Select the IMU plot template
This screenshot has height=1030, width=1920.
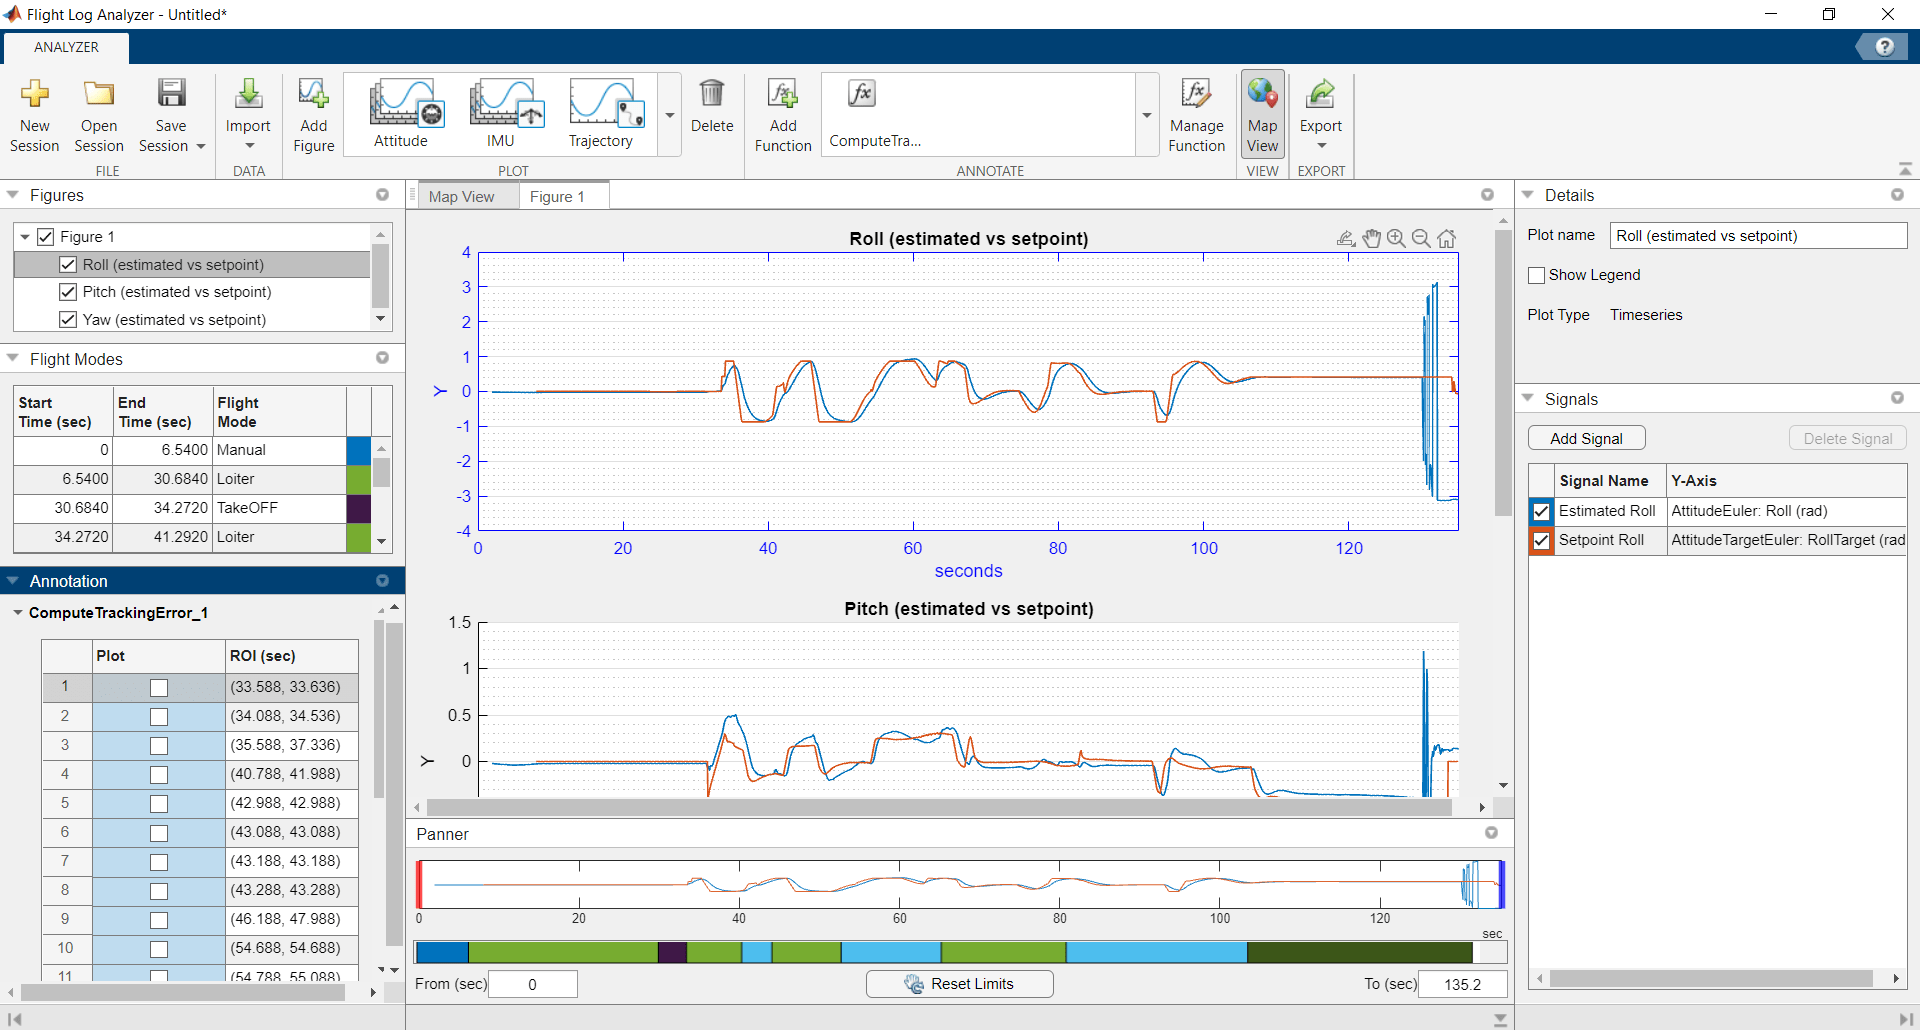click(x=503, y=103)
